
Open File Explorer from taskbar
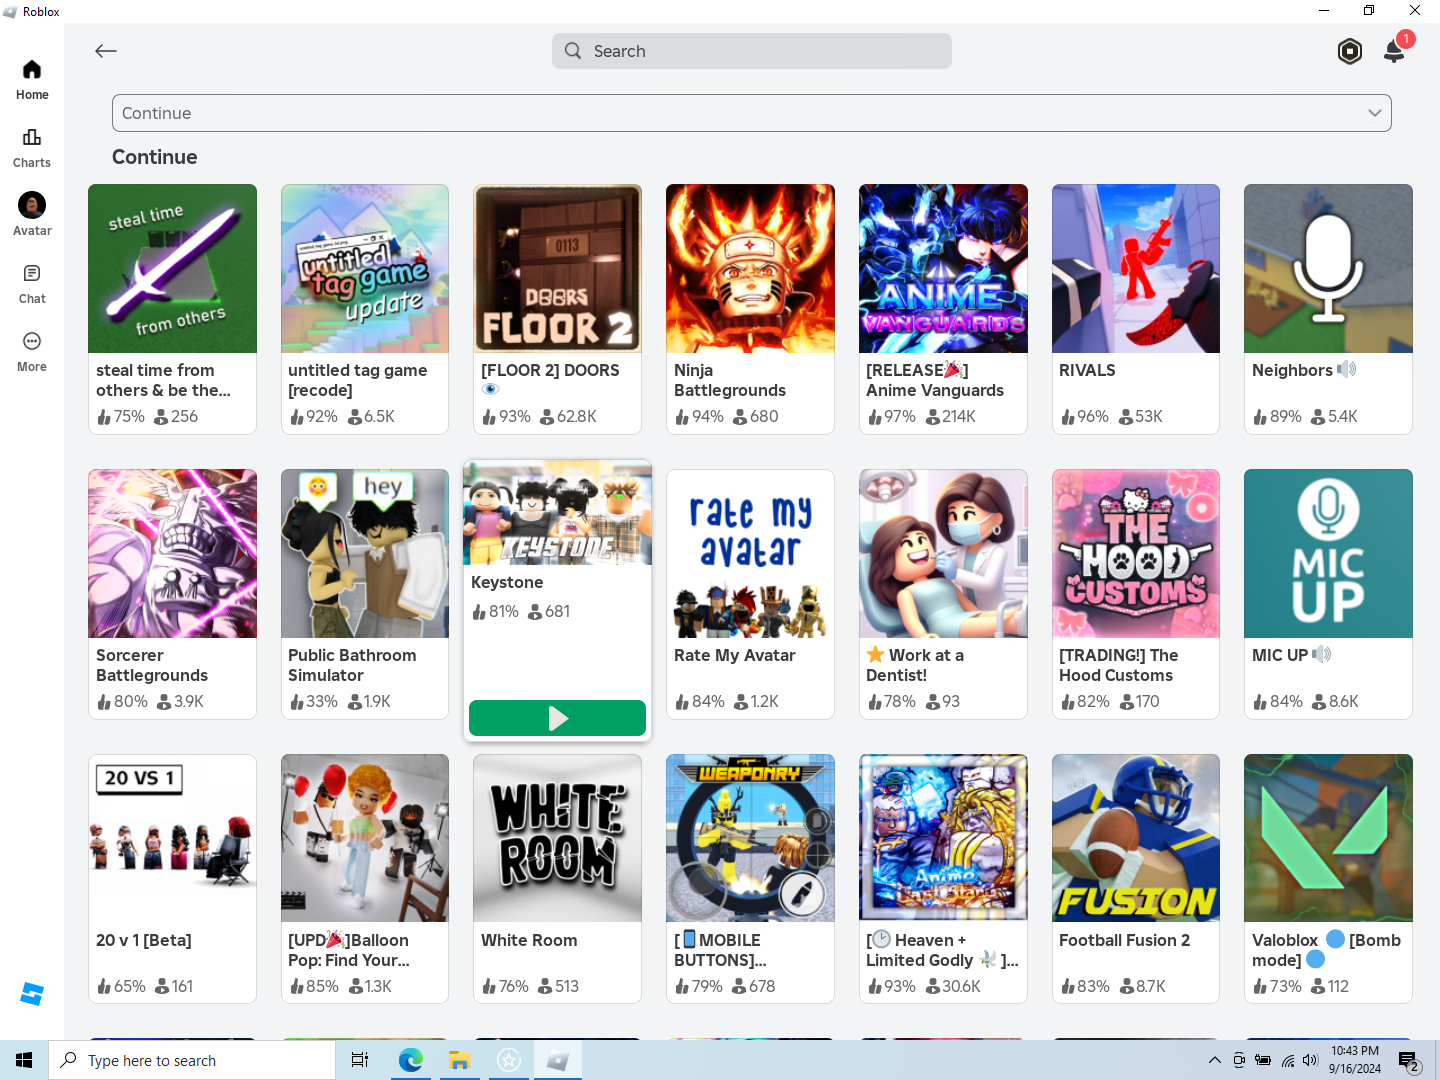[x=460, y=1060]
